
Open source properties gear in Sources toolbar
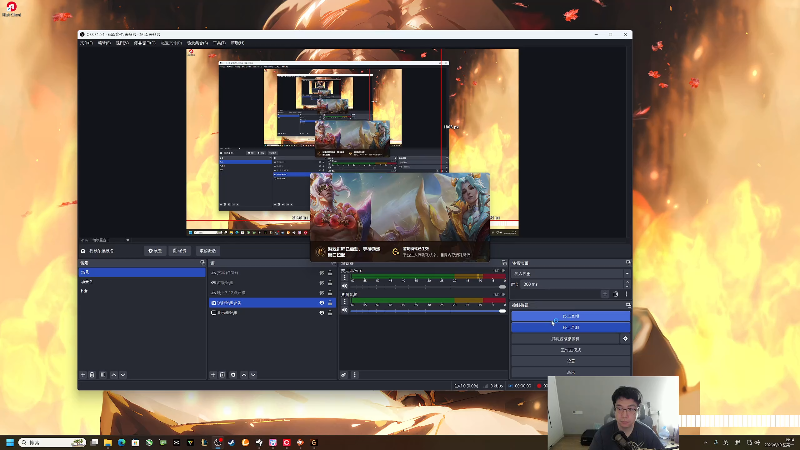point(233,374)
